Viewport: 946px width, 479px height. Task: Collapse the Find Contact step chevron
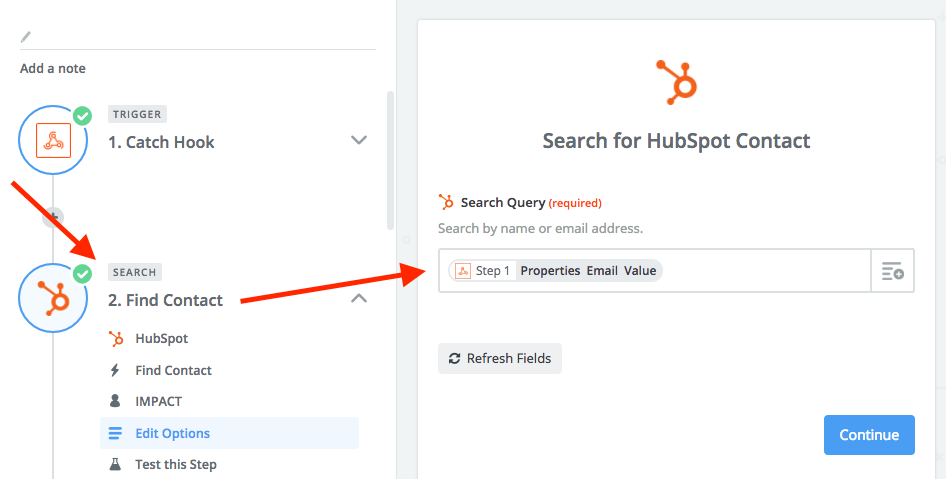pyautogui.click(x=359, y=298)
